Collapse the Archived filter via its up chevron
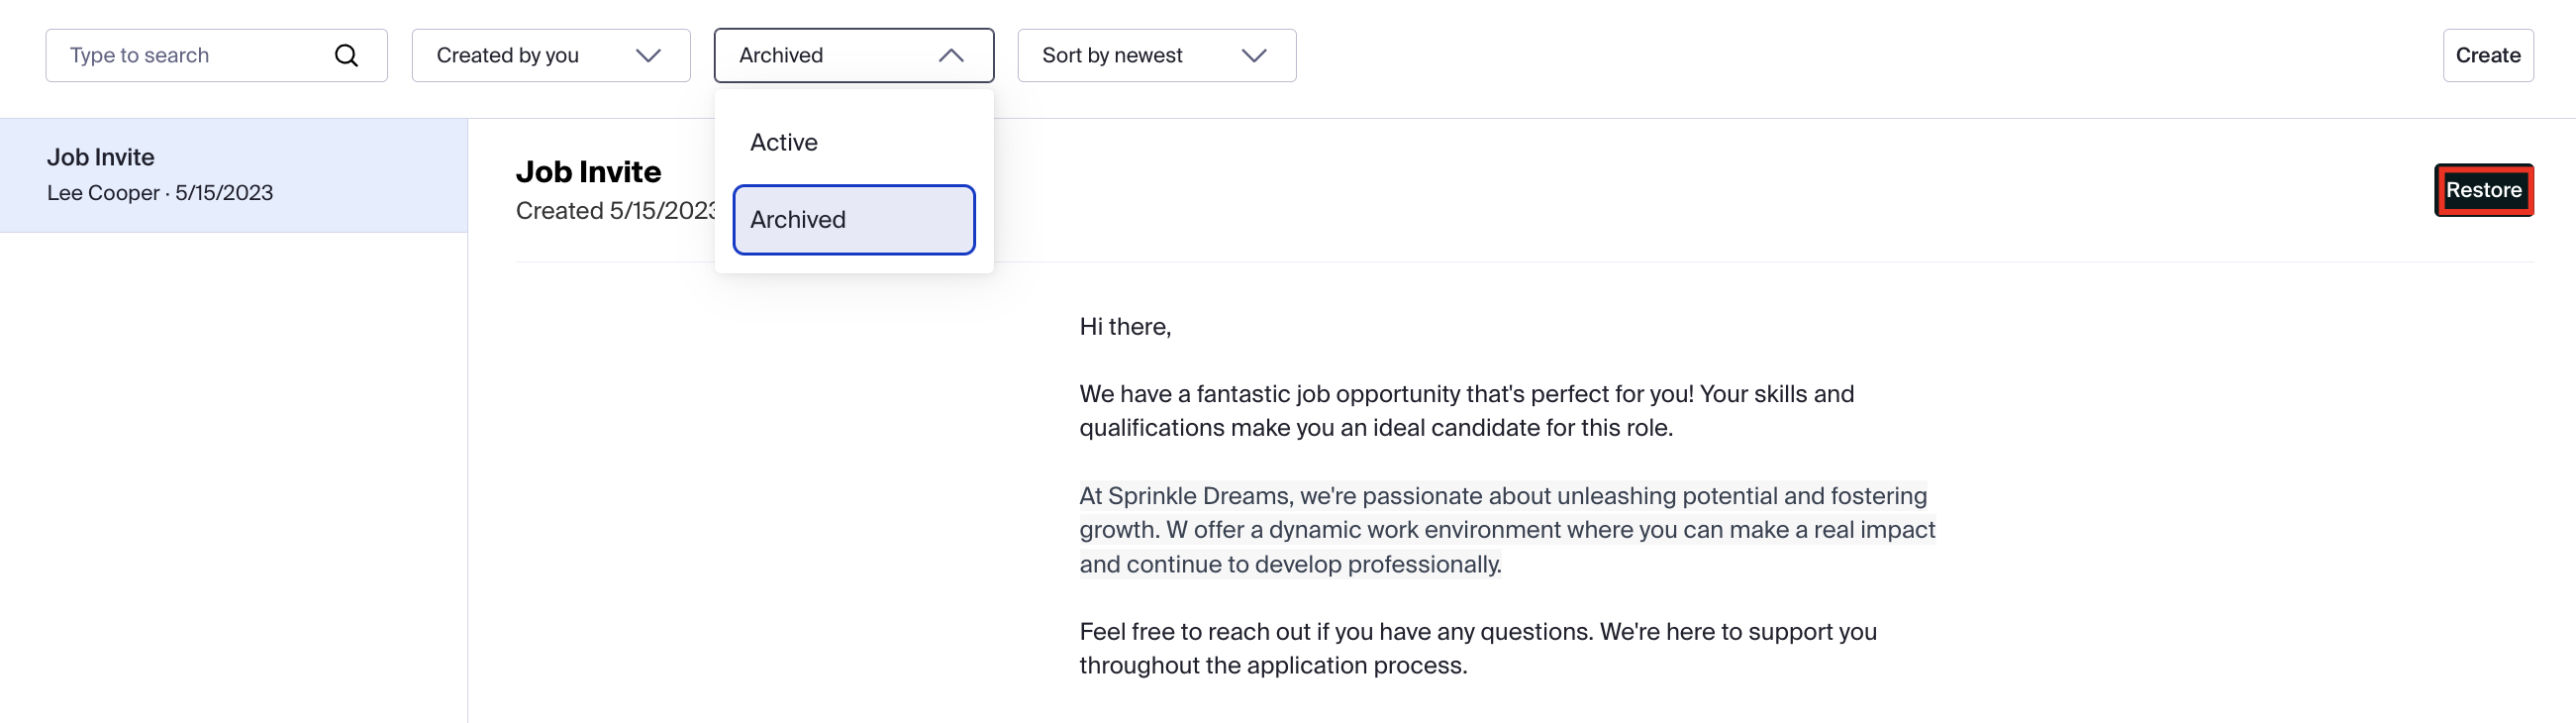Screen dimensions: 2576x723 tap(951, 55)
